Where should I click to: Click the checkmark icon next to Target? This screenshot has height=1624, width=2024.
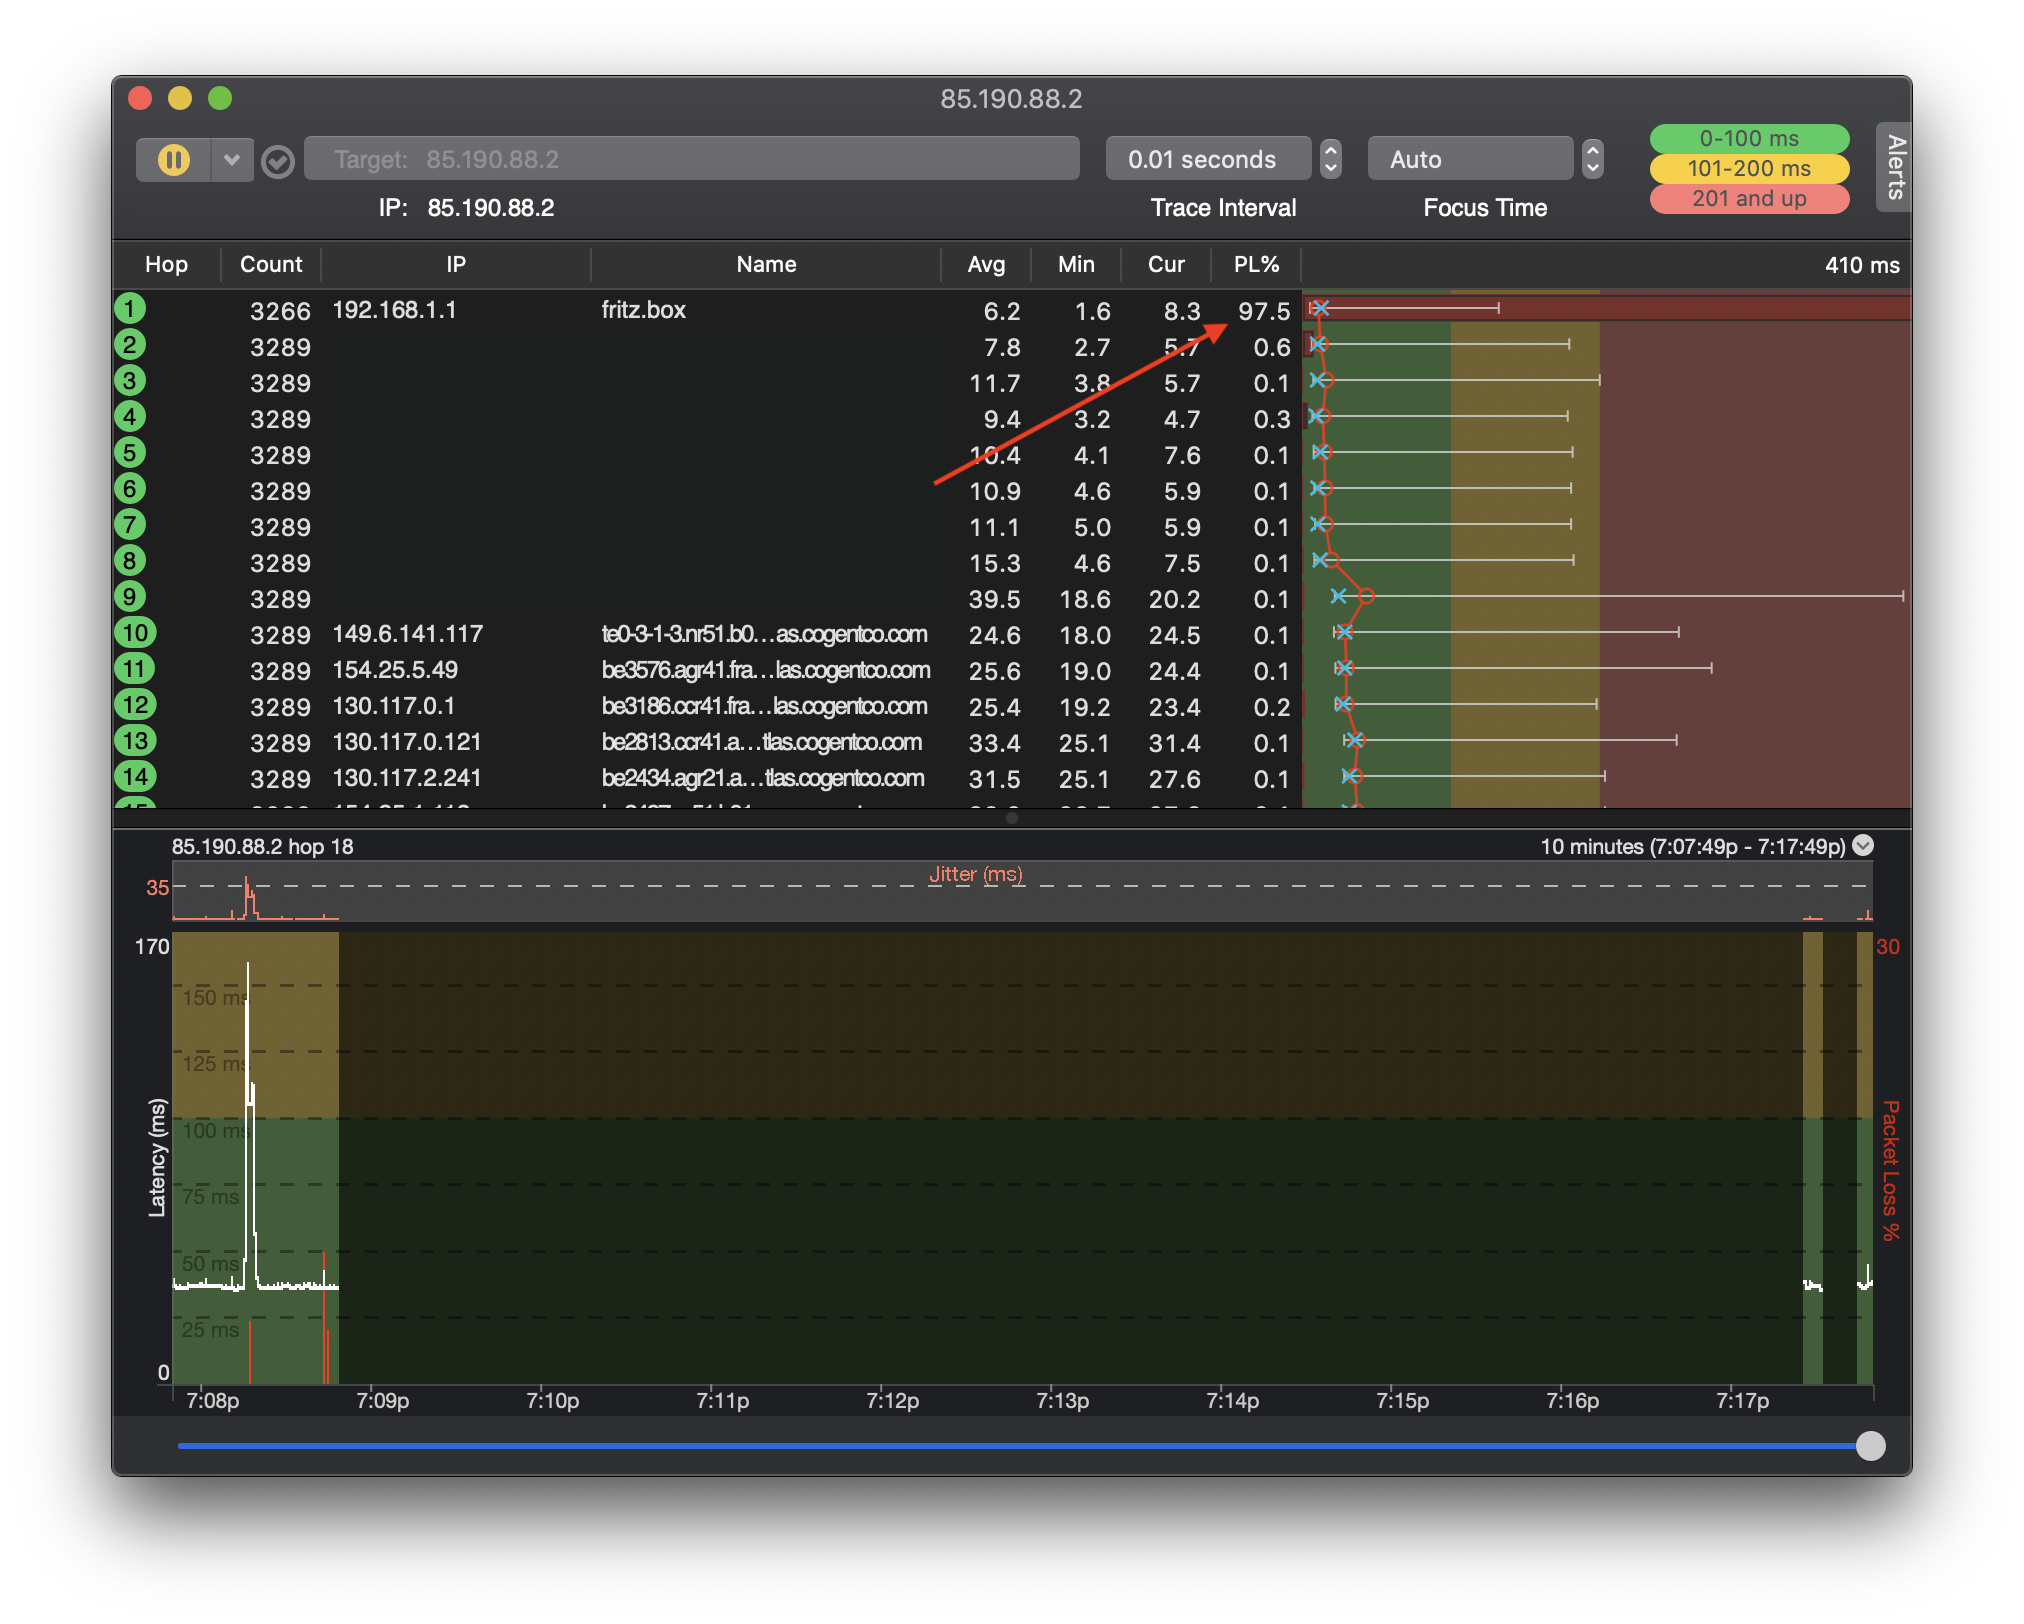pos(278,161)
